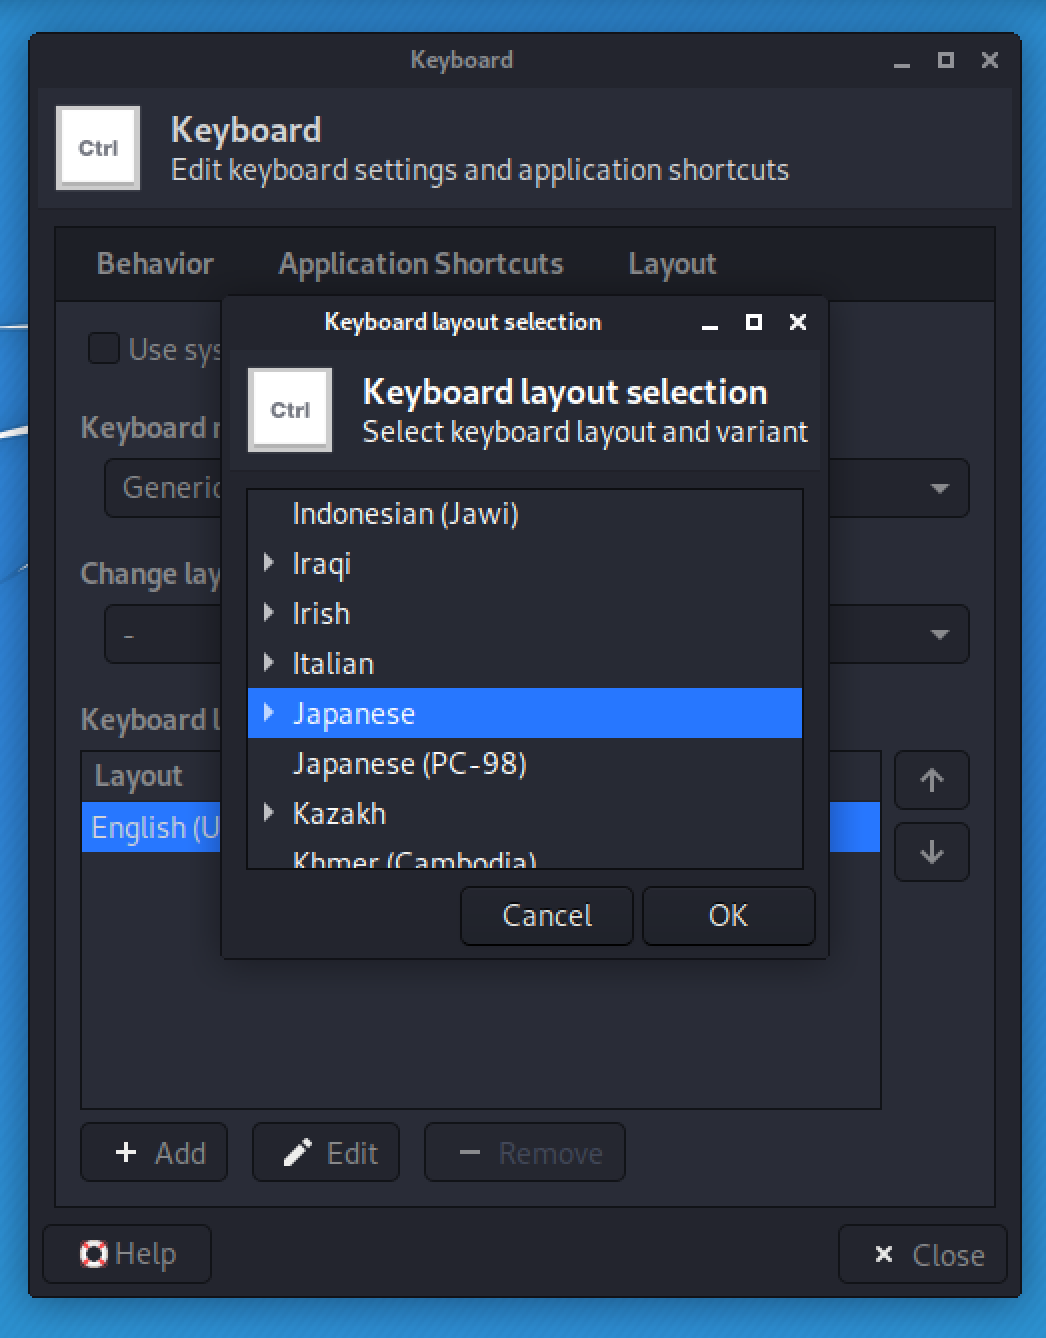
Task: Open the Application Shortcuts tab
Action: click(421, 264)
